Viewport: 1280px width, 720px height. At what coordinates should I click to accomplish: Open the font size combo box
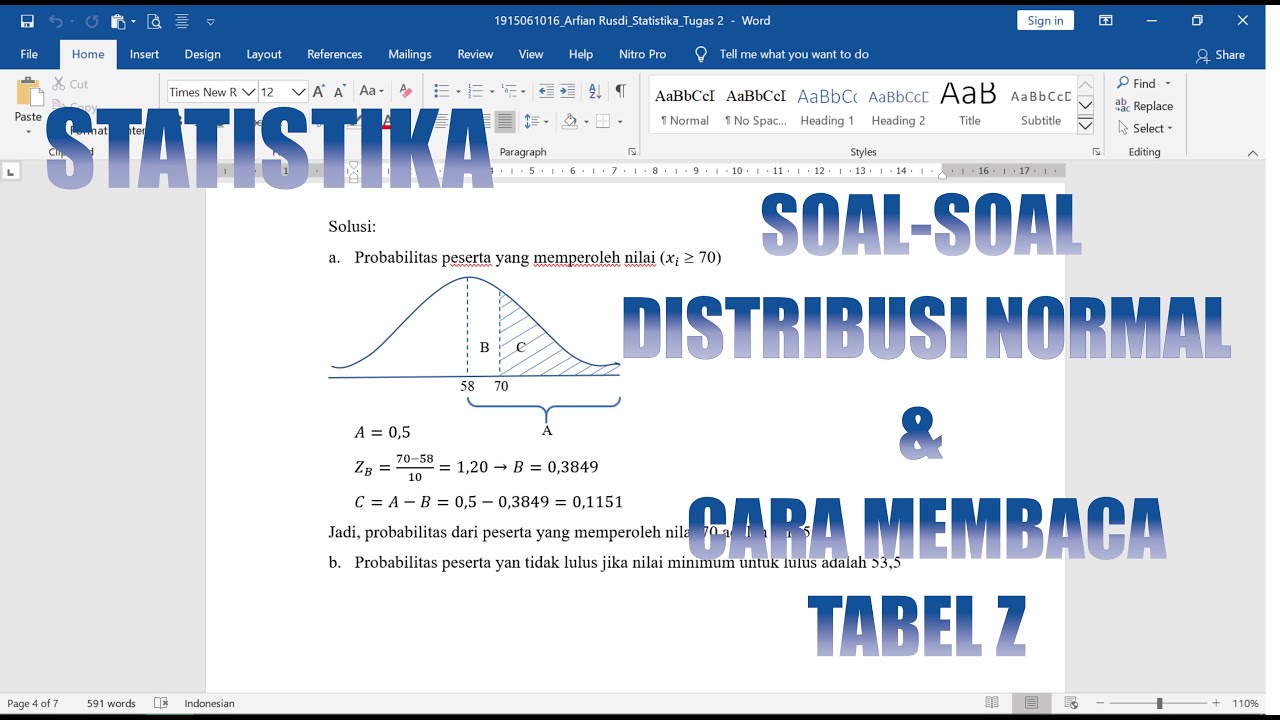click(283, 92)
